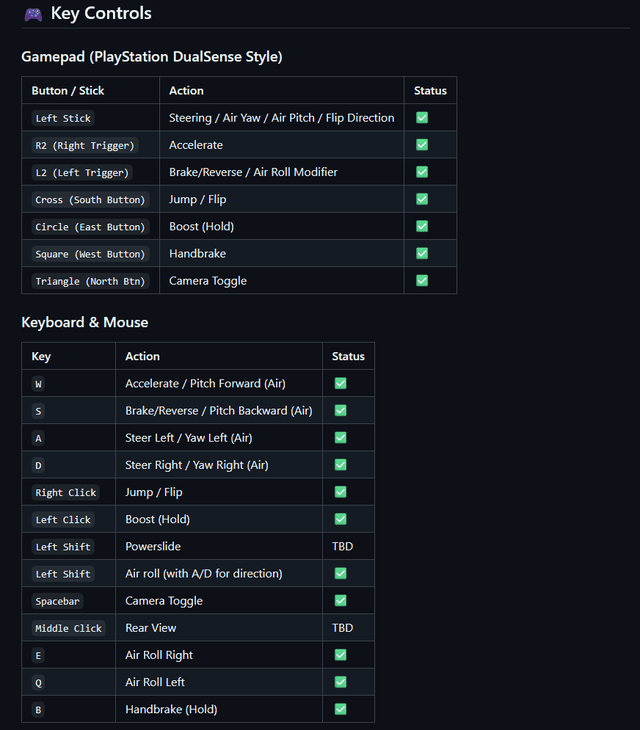This screenshot has height=730, width=640.
Task: Click the Keyboard & Mouse heading
Action: 85,322
